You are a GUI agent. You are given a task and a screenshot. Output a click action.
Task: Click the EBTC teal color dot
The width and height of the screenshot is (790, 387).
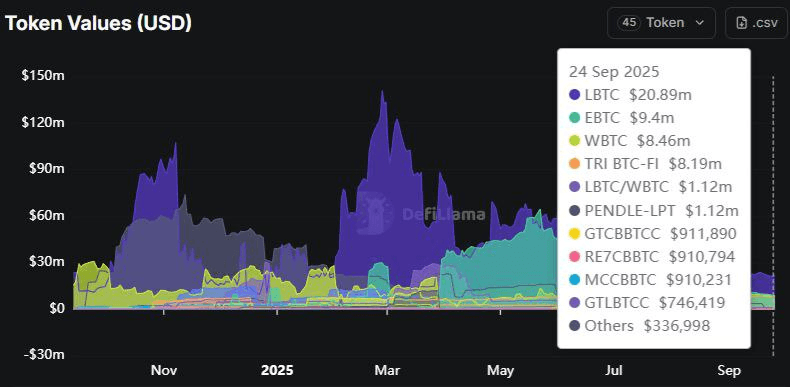pyautogui.click(x=575, y=118)
